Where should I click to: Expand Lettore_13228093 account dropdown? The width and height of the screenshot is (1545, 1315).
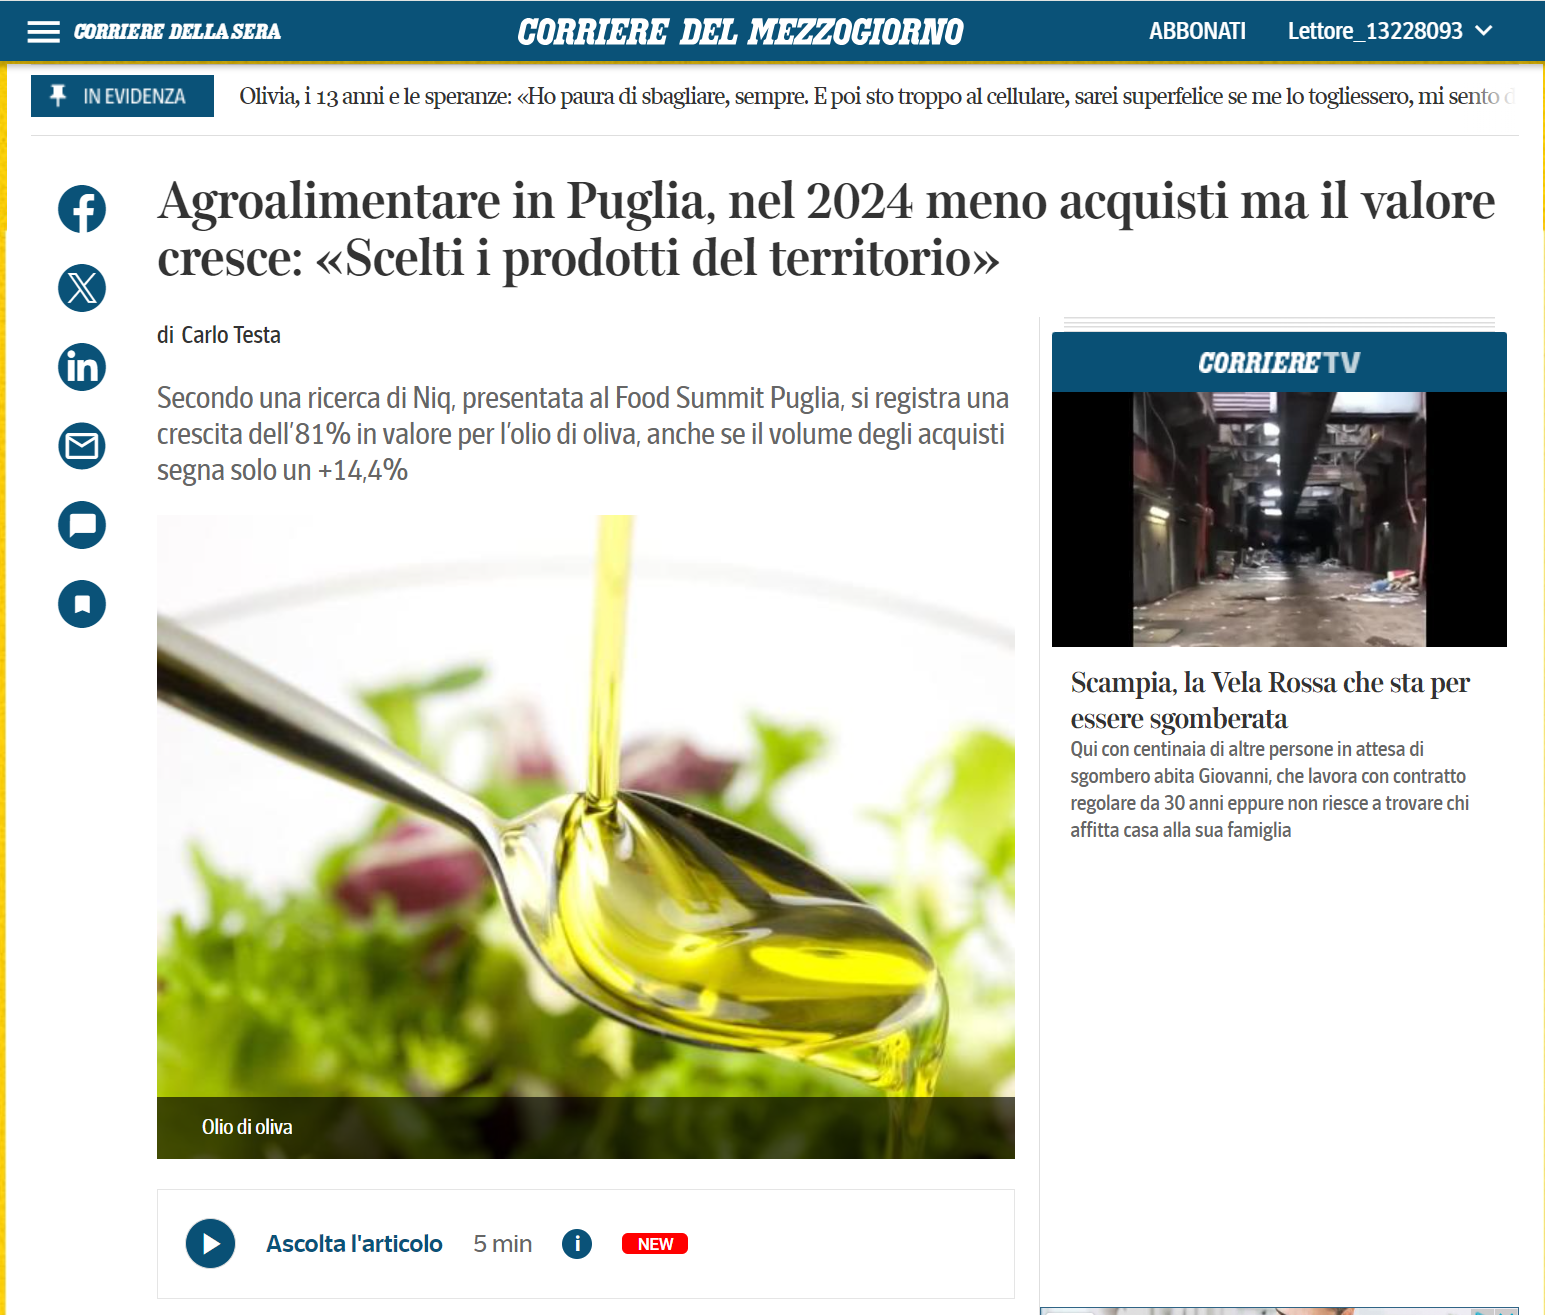click(1390, 31)
